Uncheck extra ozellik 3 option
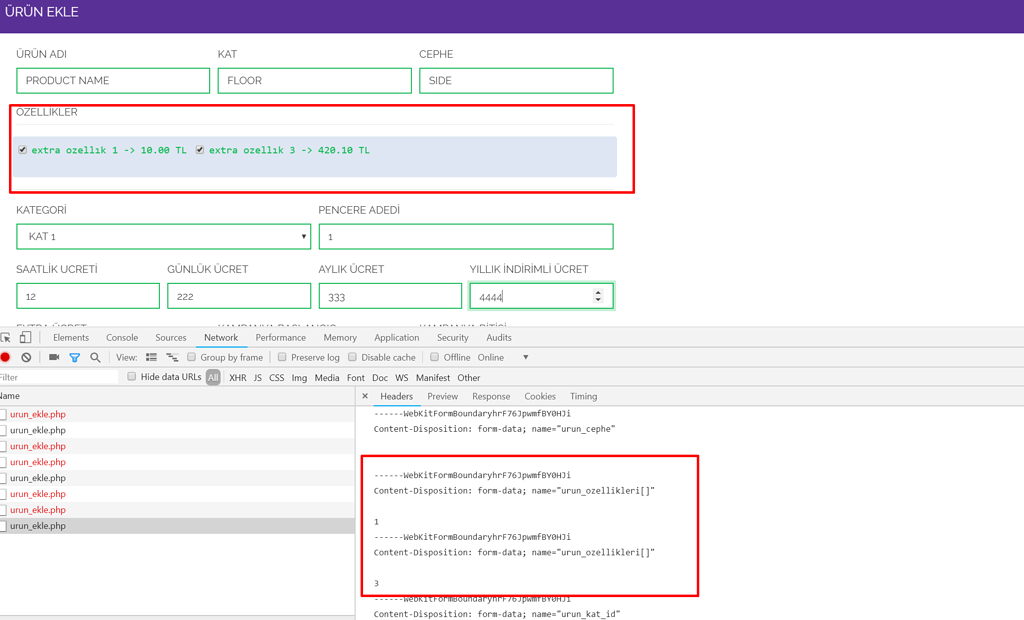1024x620 pixels. pyautogui.click(x=199, y=149)
